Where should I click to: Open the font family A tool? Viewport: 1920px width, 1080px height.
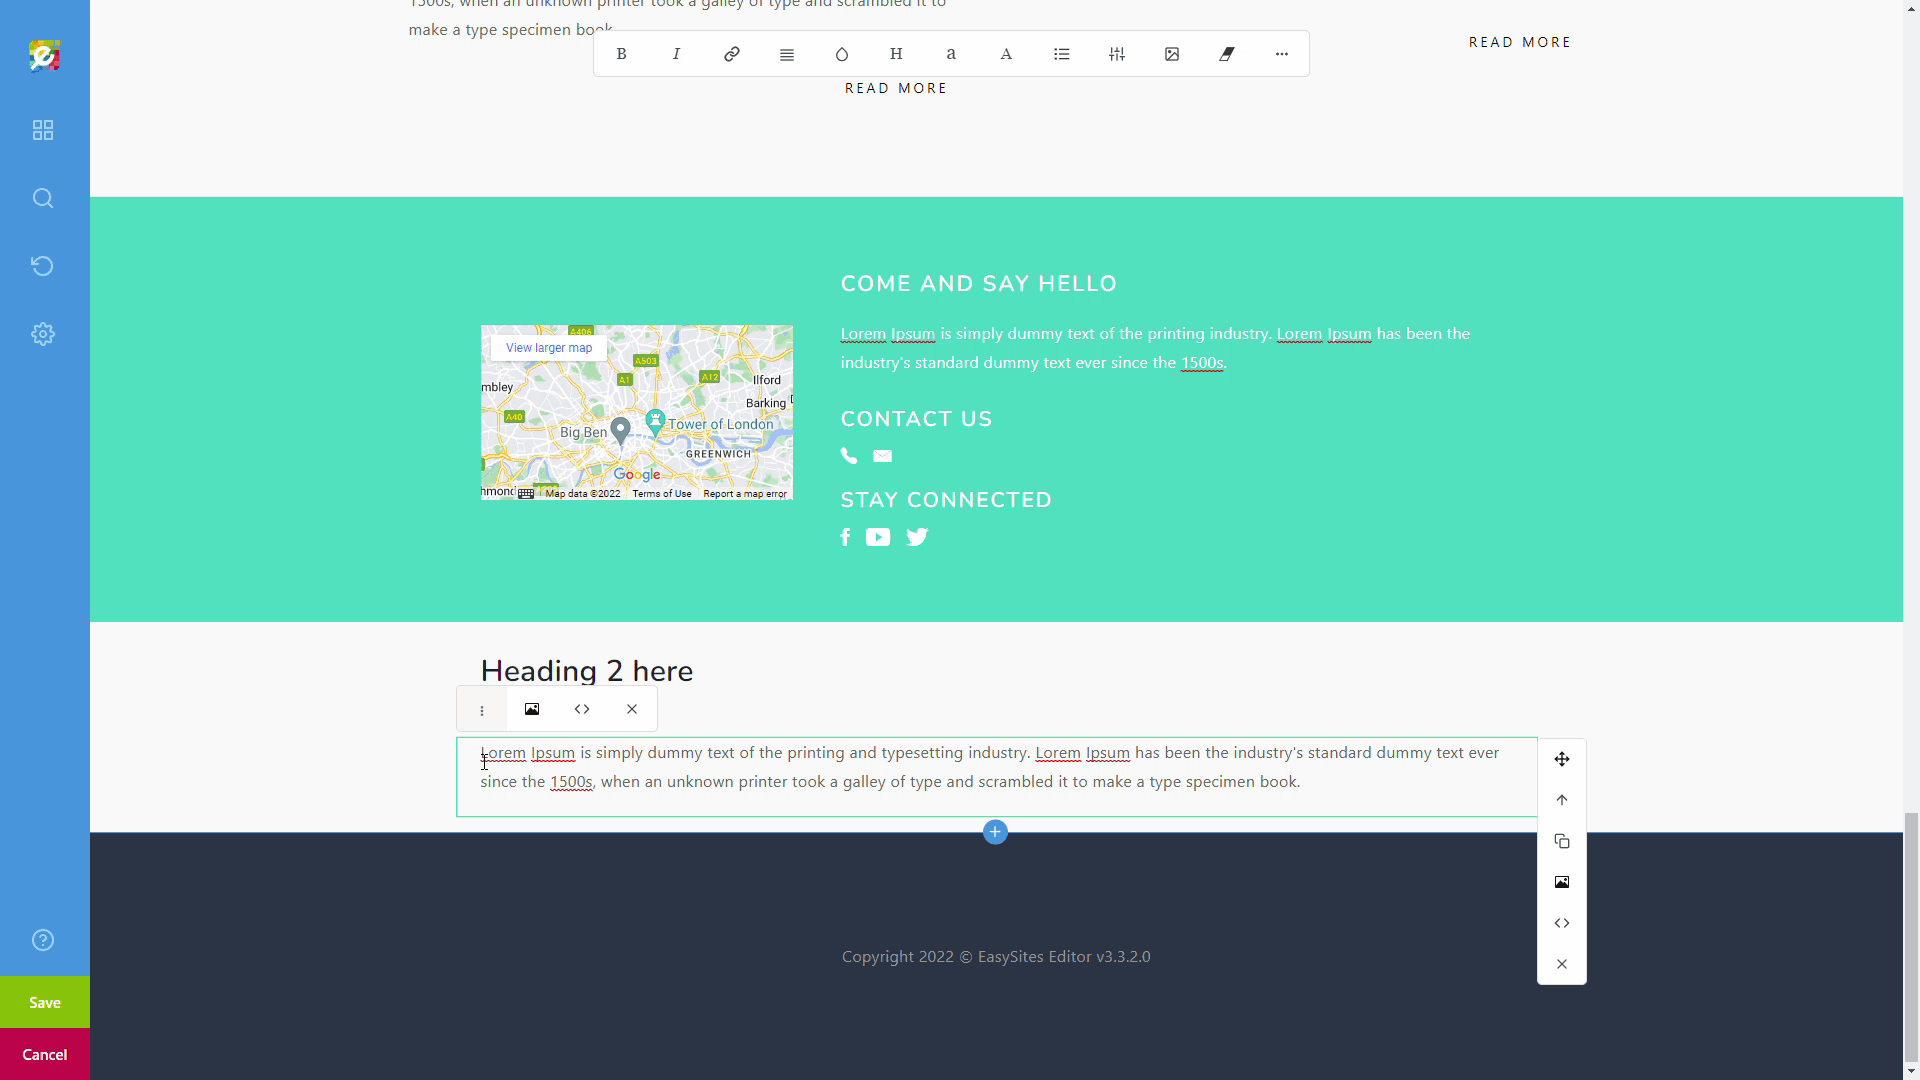pos(1007,54)
